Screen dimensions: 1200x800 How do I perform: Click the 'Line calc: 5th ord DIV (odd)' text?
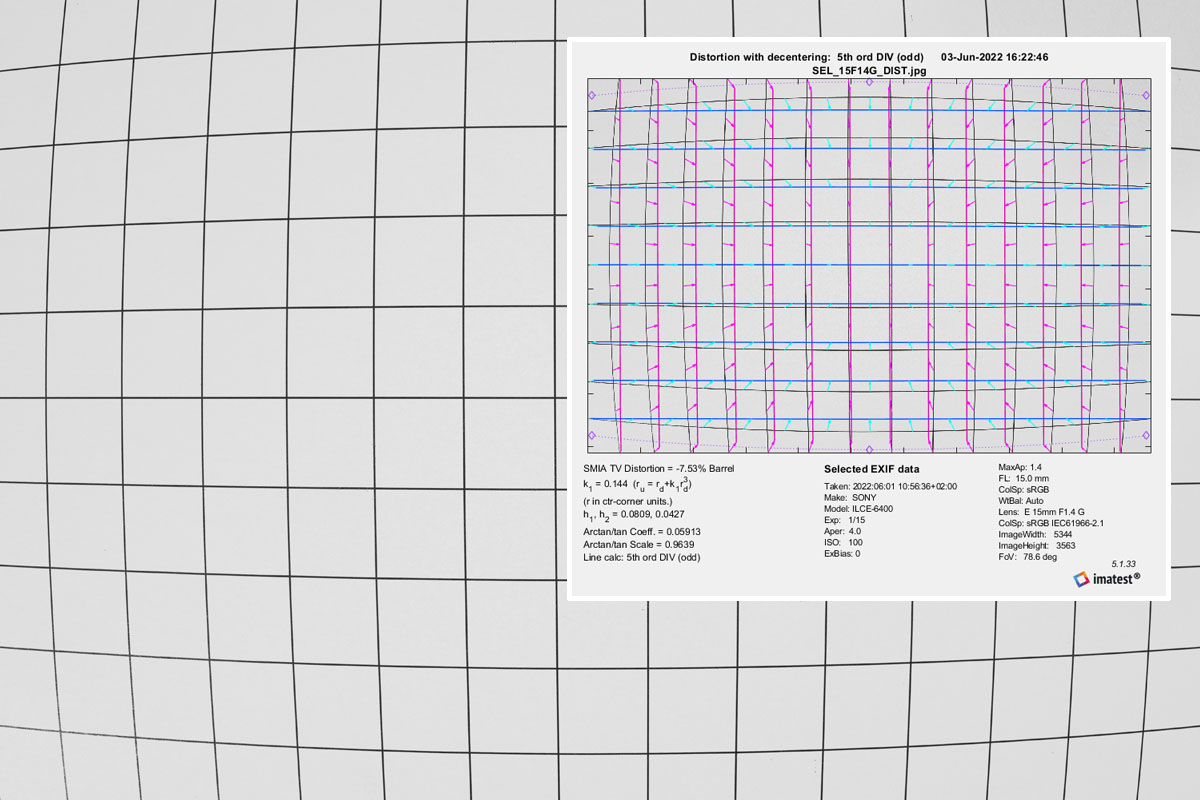(641, 557)
